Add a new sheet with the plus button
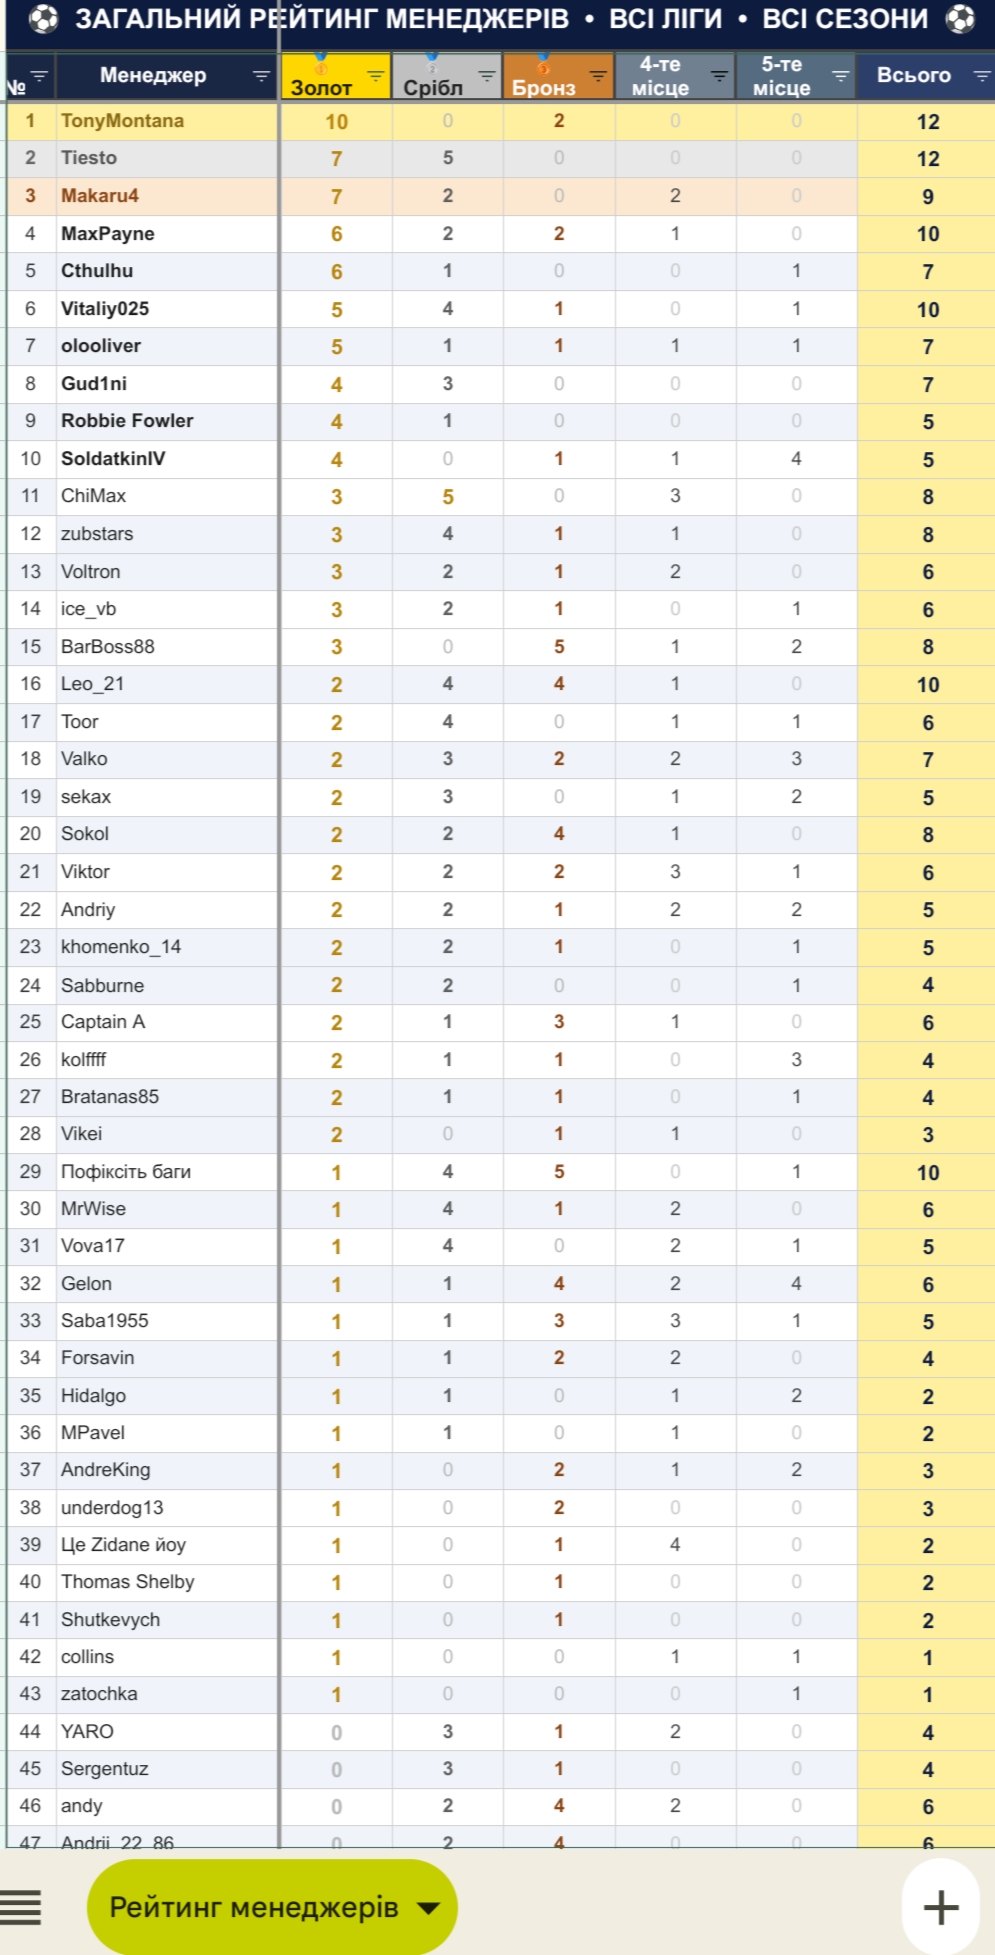This screenshot has height=1955, width=995. (x=940, y=1907)
